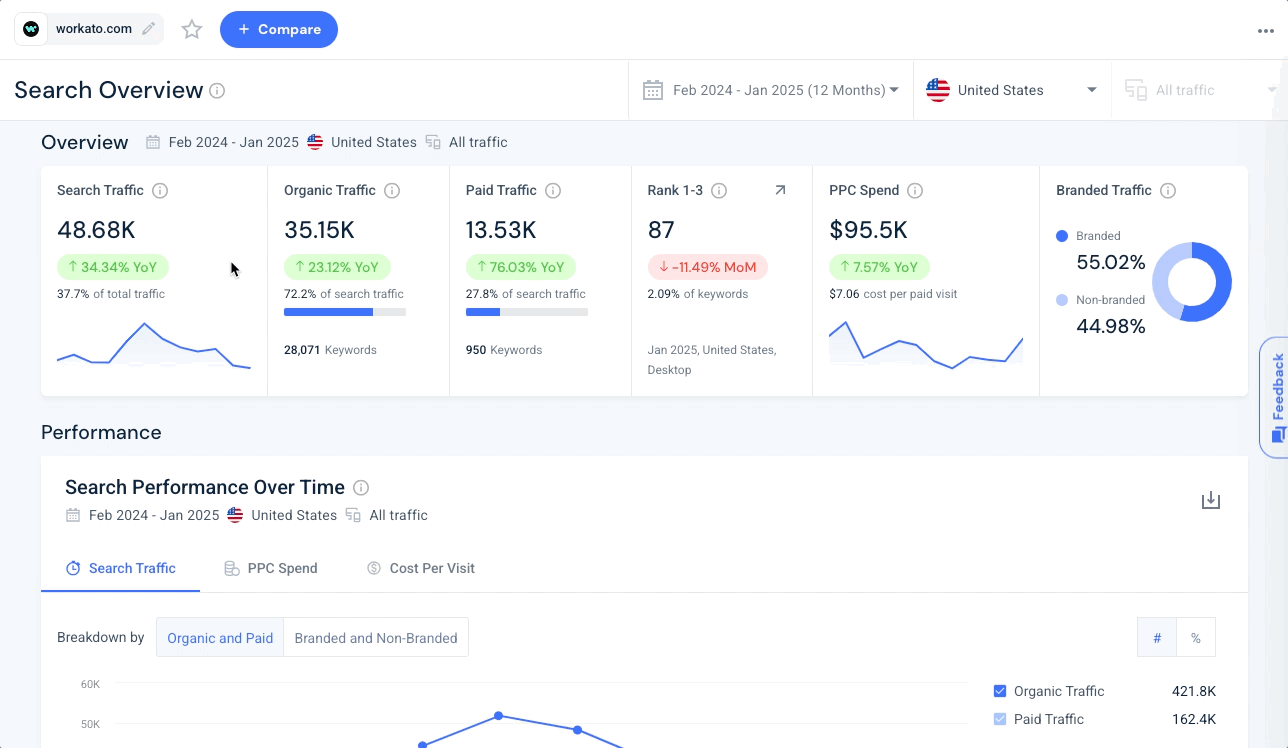Viewport: 1288px width, 748px height.
Task: Switch to the Search Traffic tab
Action: 120,568
